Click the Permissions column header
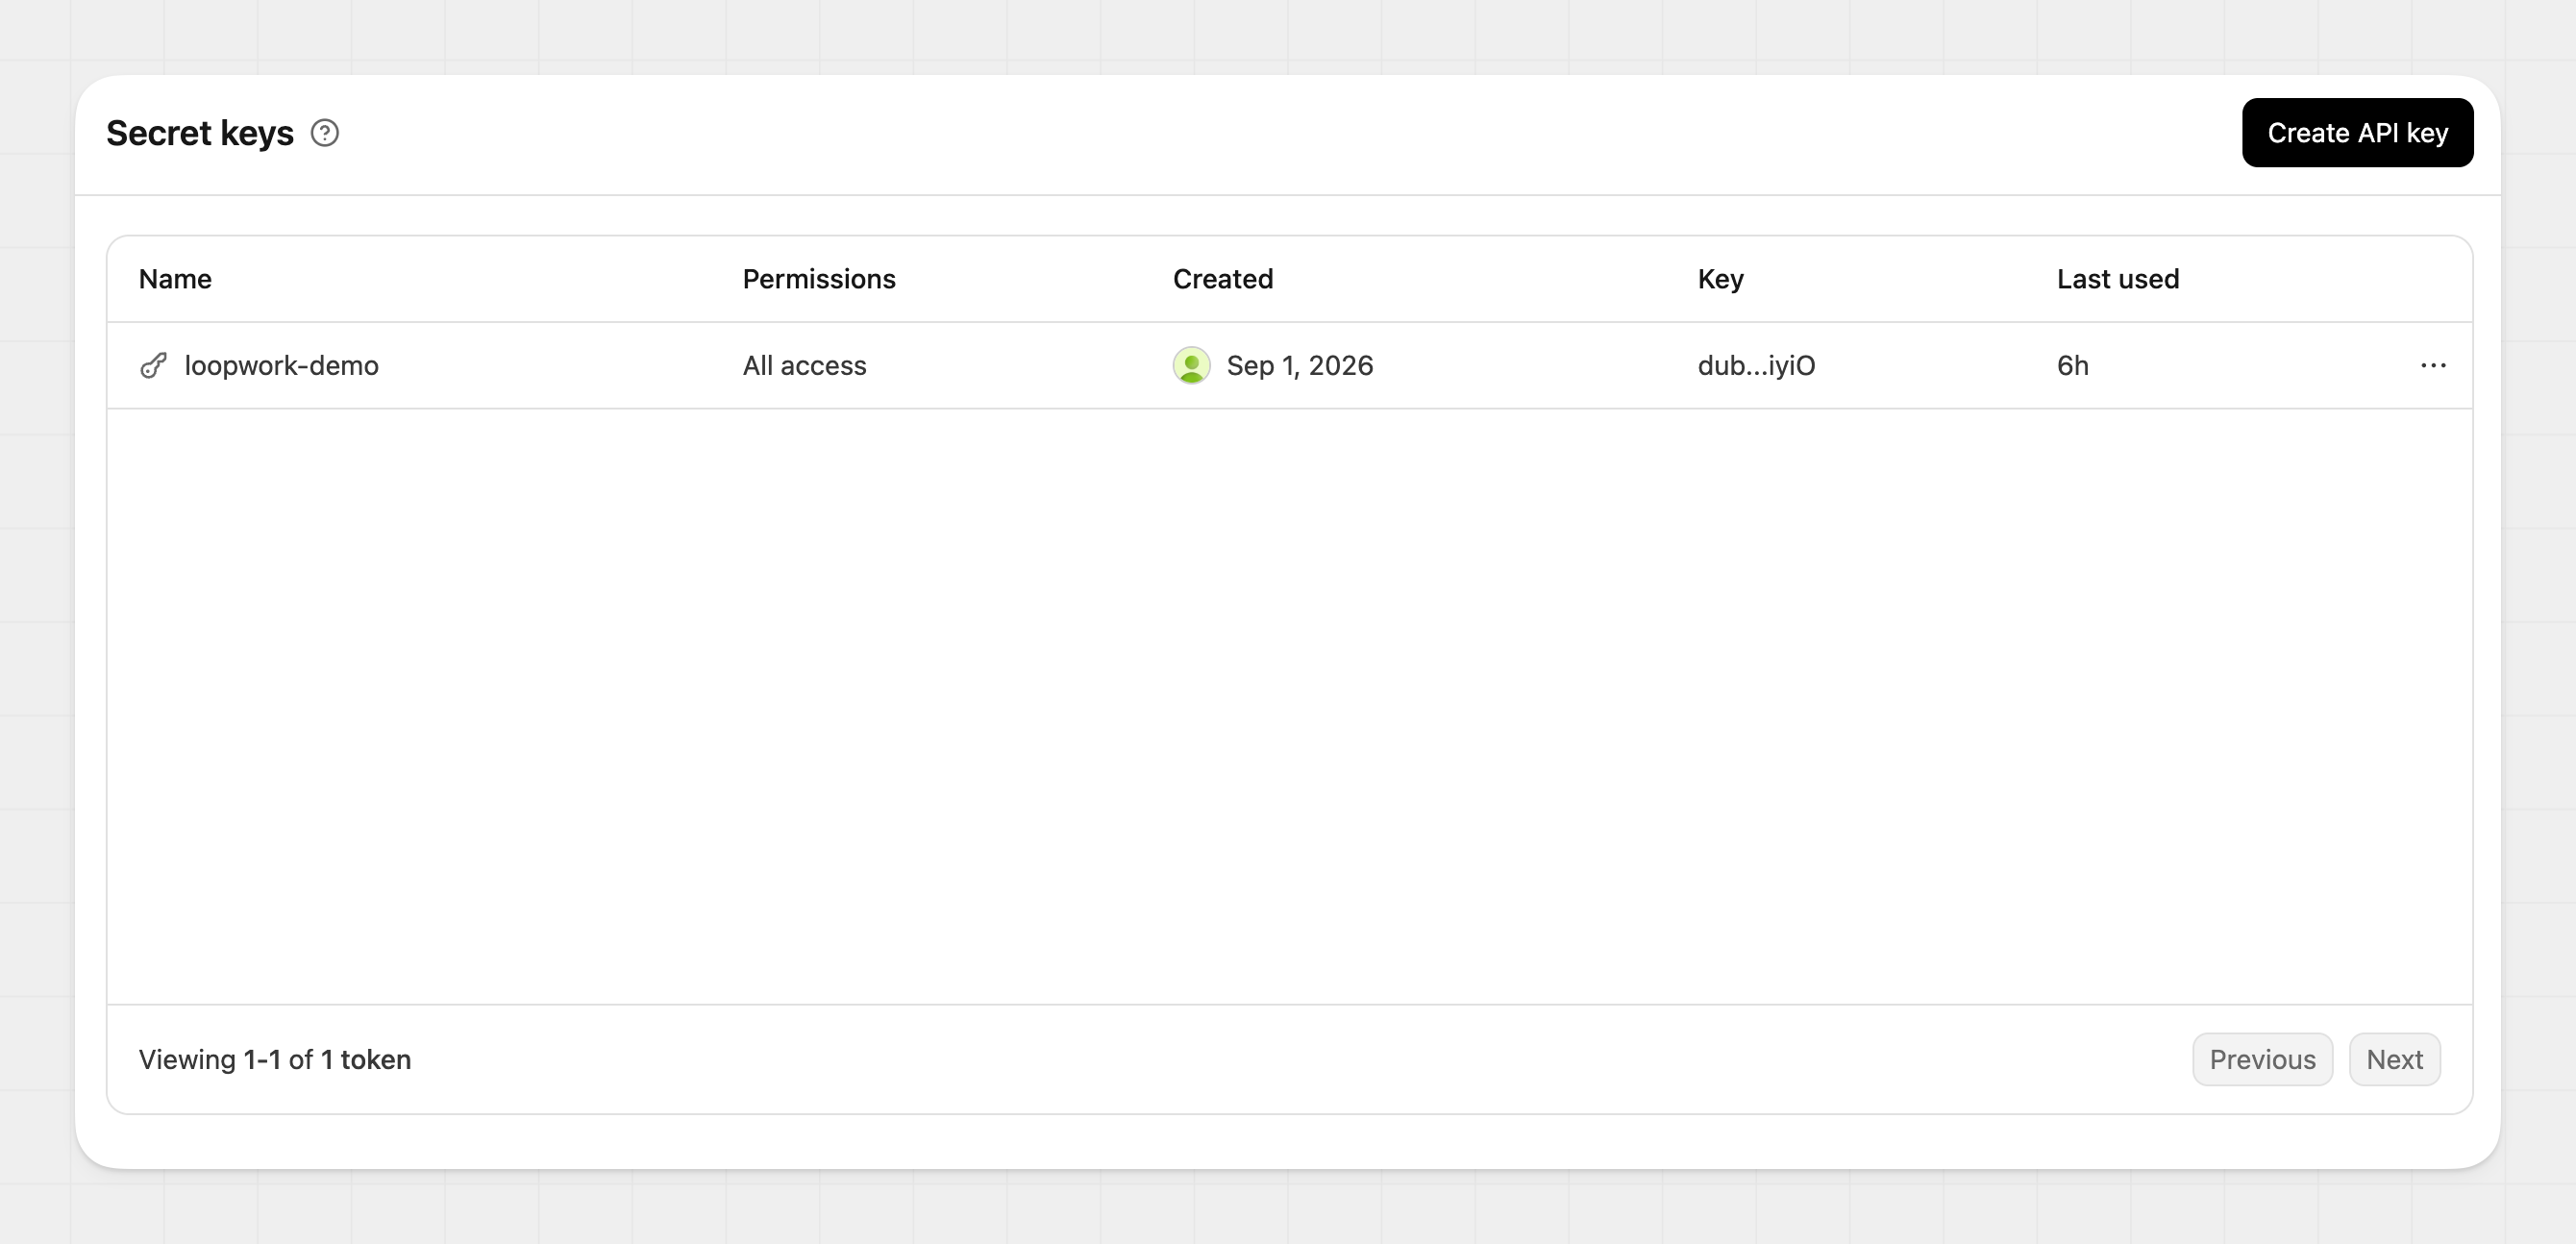The height and width of the screenshot is (1244, 2576). click(x=819, y=279)
